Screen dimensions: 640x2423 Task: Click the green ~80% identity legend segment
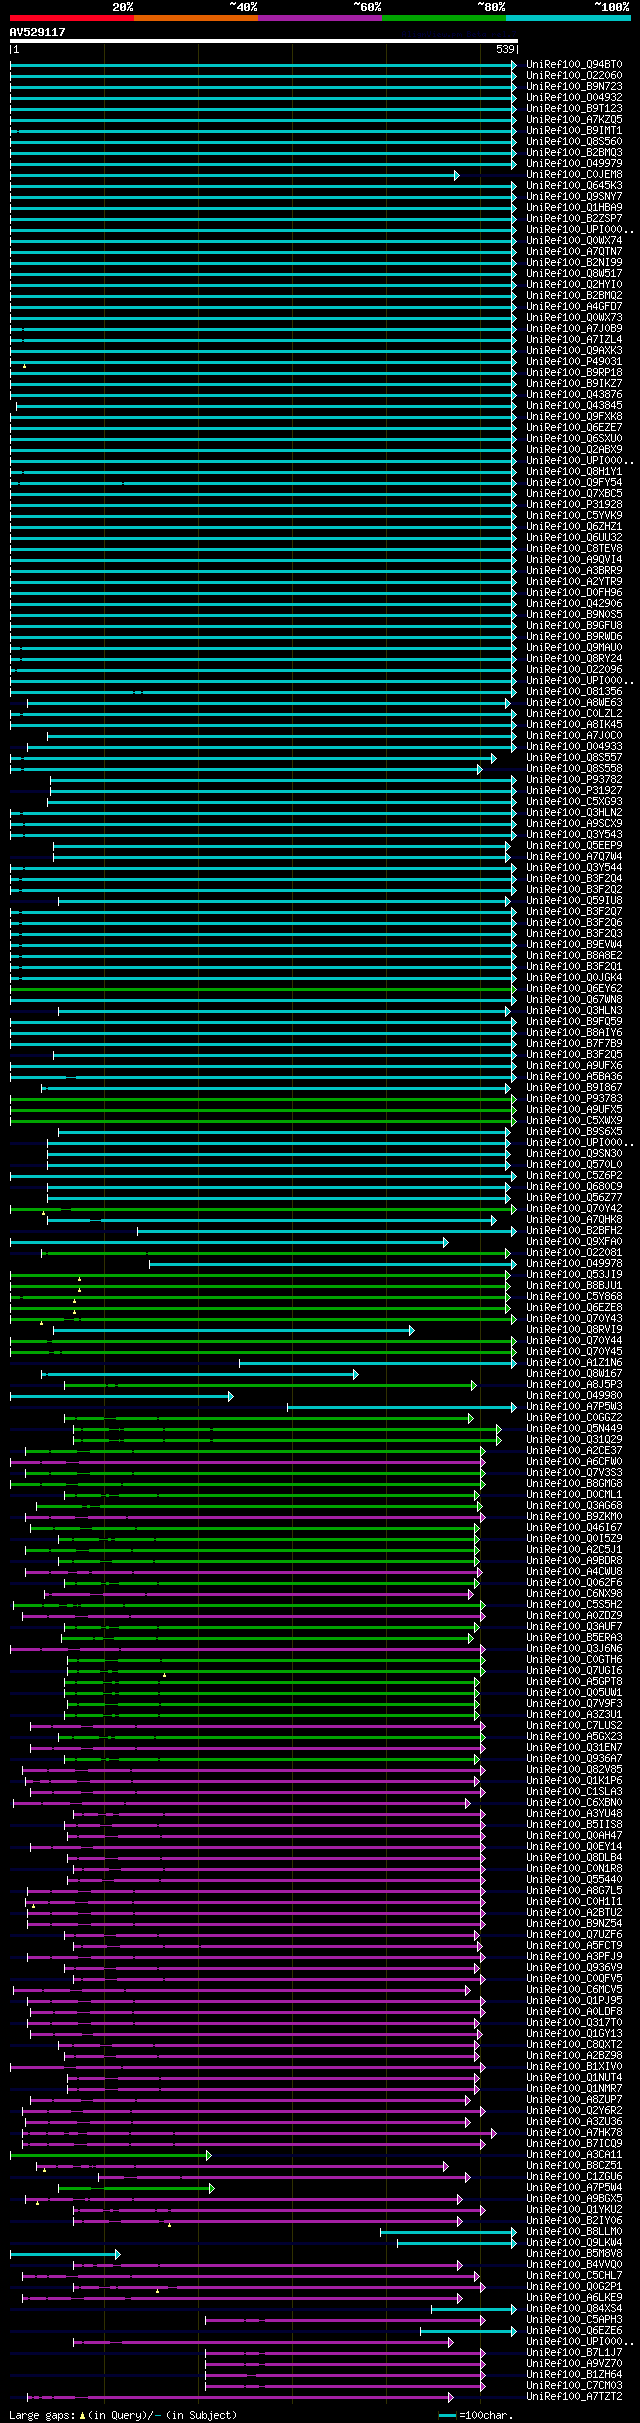(444, 17)
